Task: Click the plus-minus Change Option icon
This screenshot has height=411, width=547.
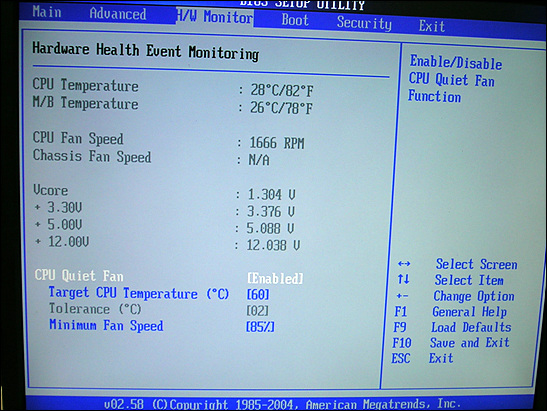Action: 402,296
